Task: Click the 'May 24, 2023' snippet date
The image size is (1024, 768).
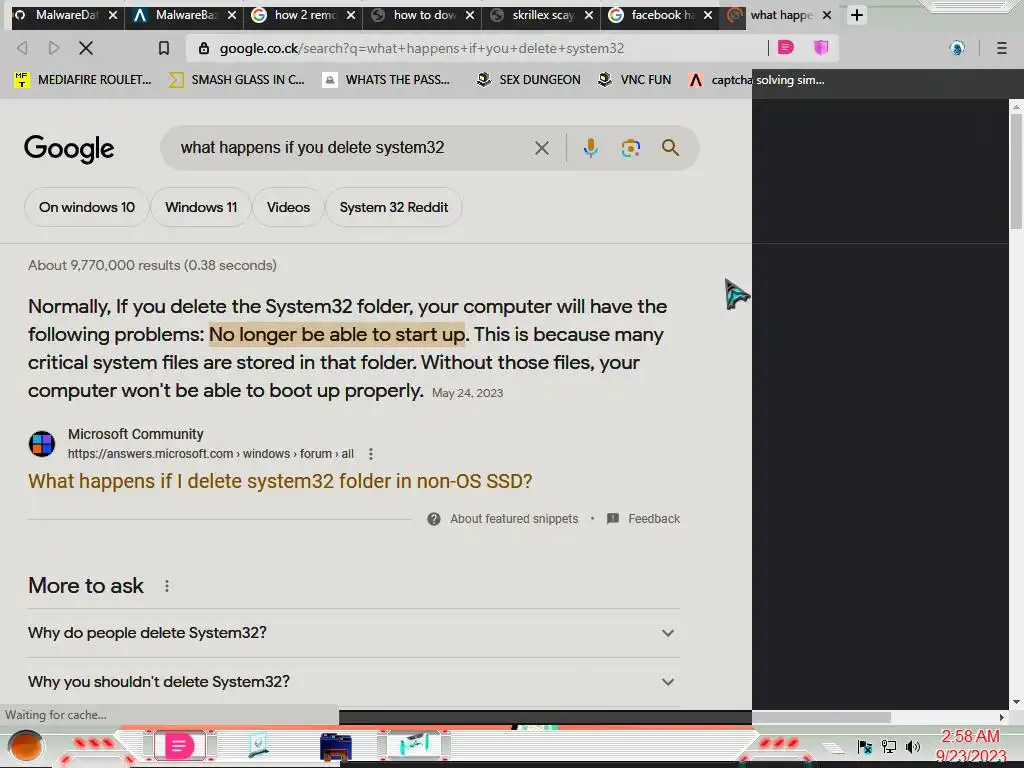Action: (468, 393)
